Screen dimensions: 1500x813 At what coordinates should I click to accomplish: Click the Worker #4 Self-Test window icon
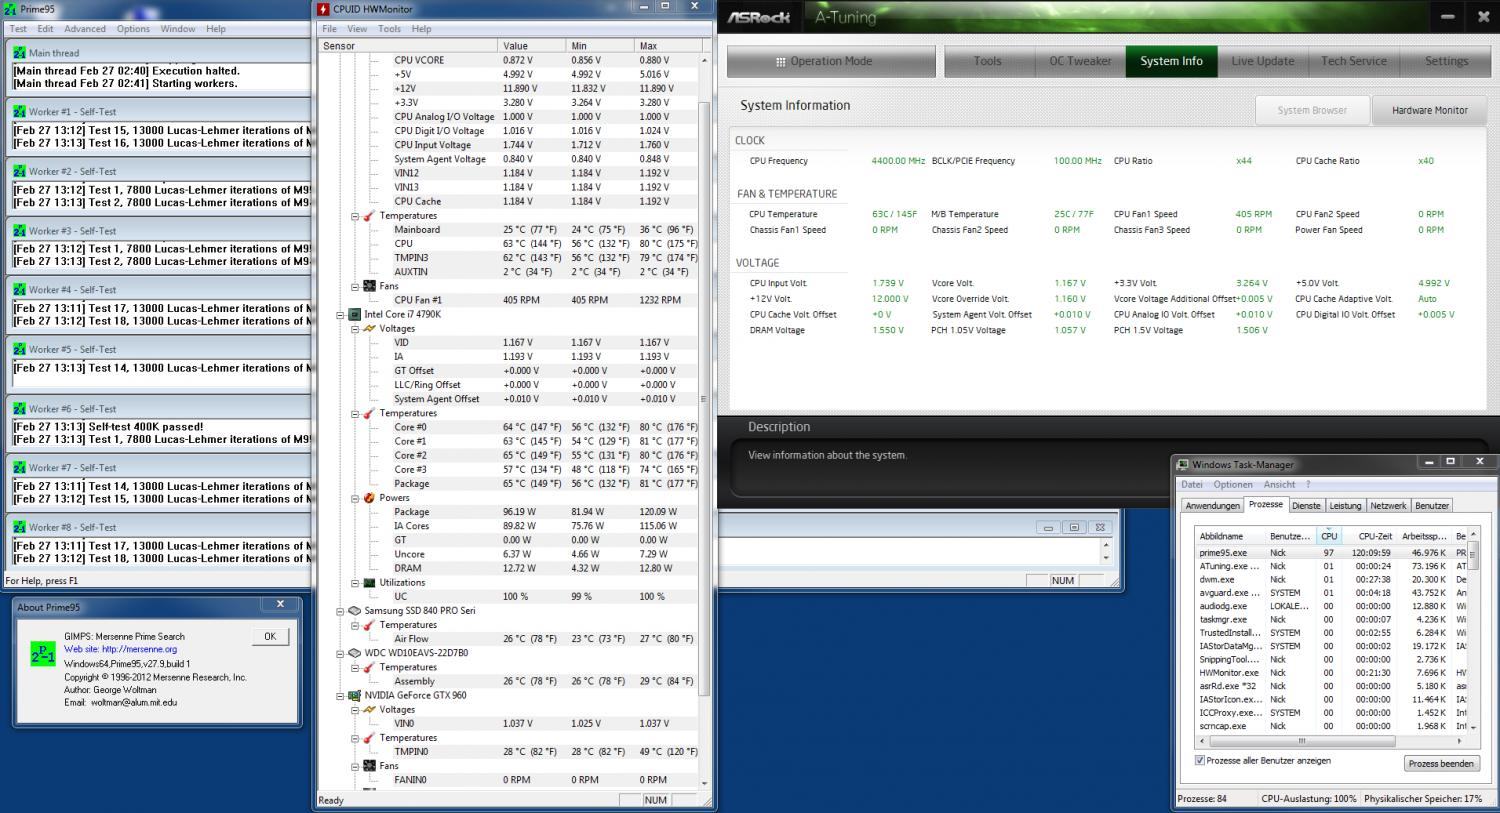[19, 290]
